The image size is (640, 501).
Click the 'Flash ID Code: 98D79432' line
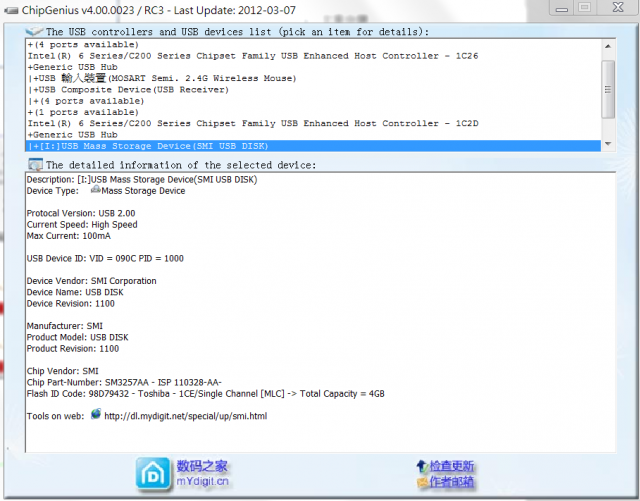(x=206, y=394)
